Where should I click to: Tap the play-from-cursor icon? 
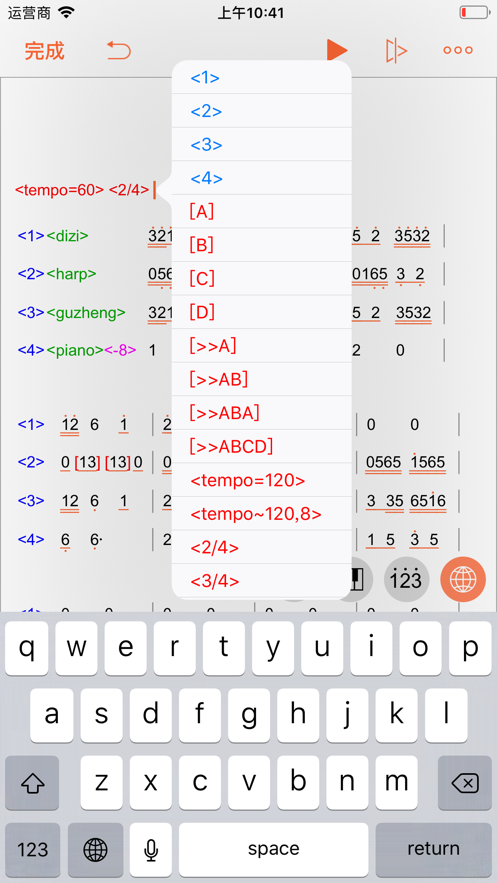coord(396,51)
